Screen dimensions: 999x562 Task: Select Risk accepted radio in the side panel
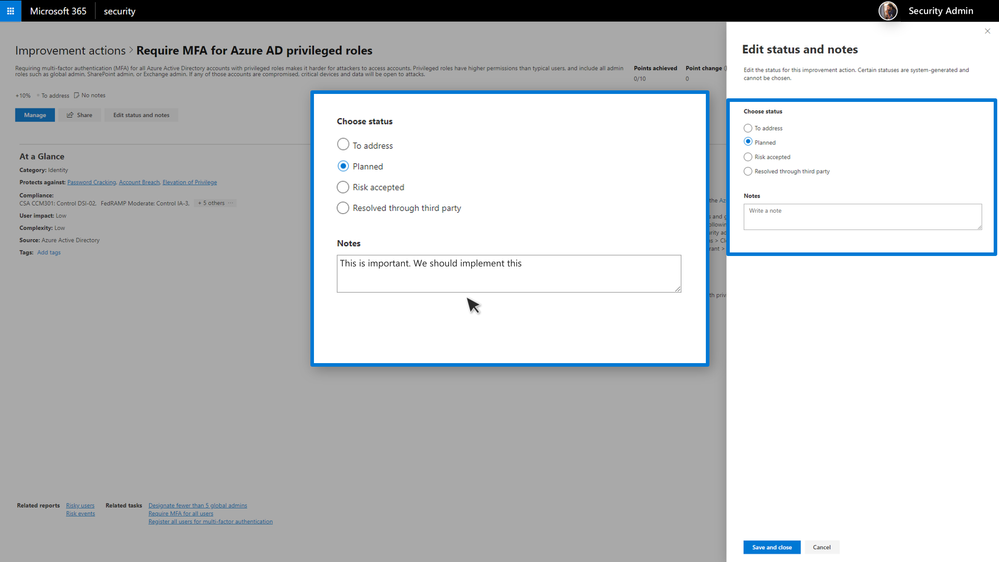[x=748, y=157]
